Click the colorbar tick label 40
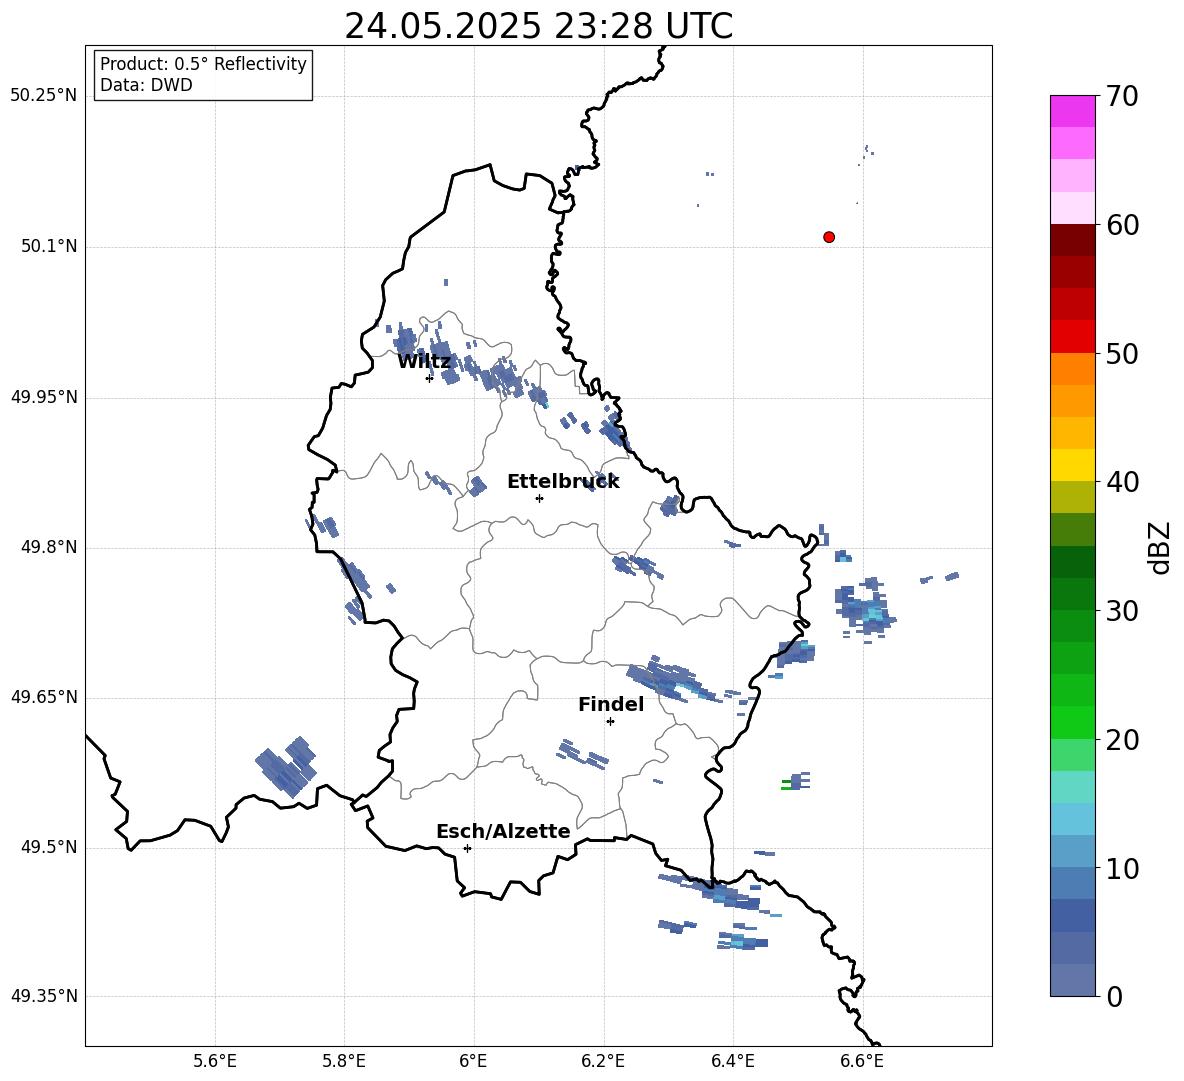The width and height of the screenshot is (1184, 1081). click(1121, 482)
